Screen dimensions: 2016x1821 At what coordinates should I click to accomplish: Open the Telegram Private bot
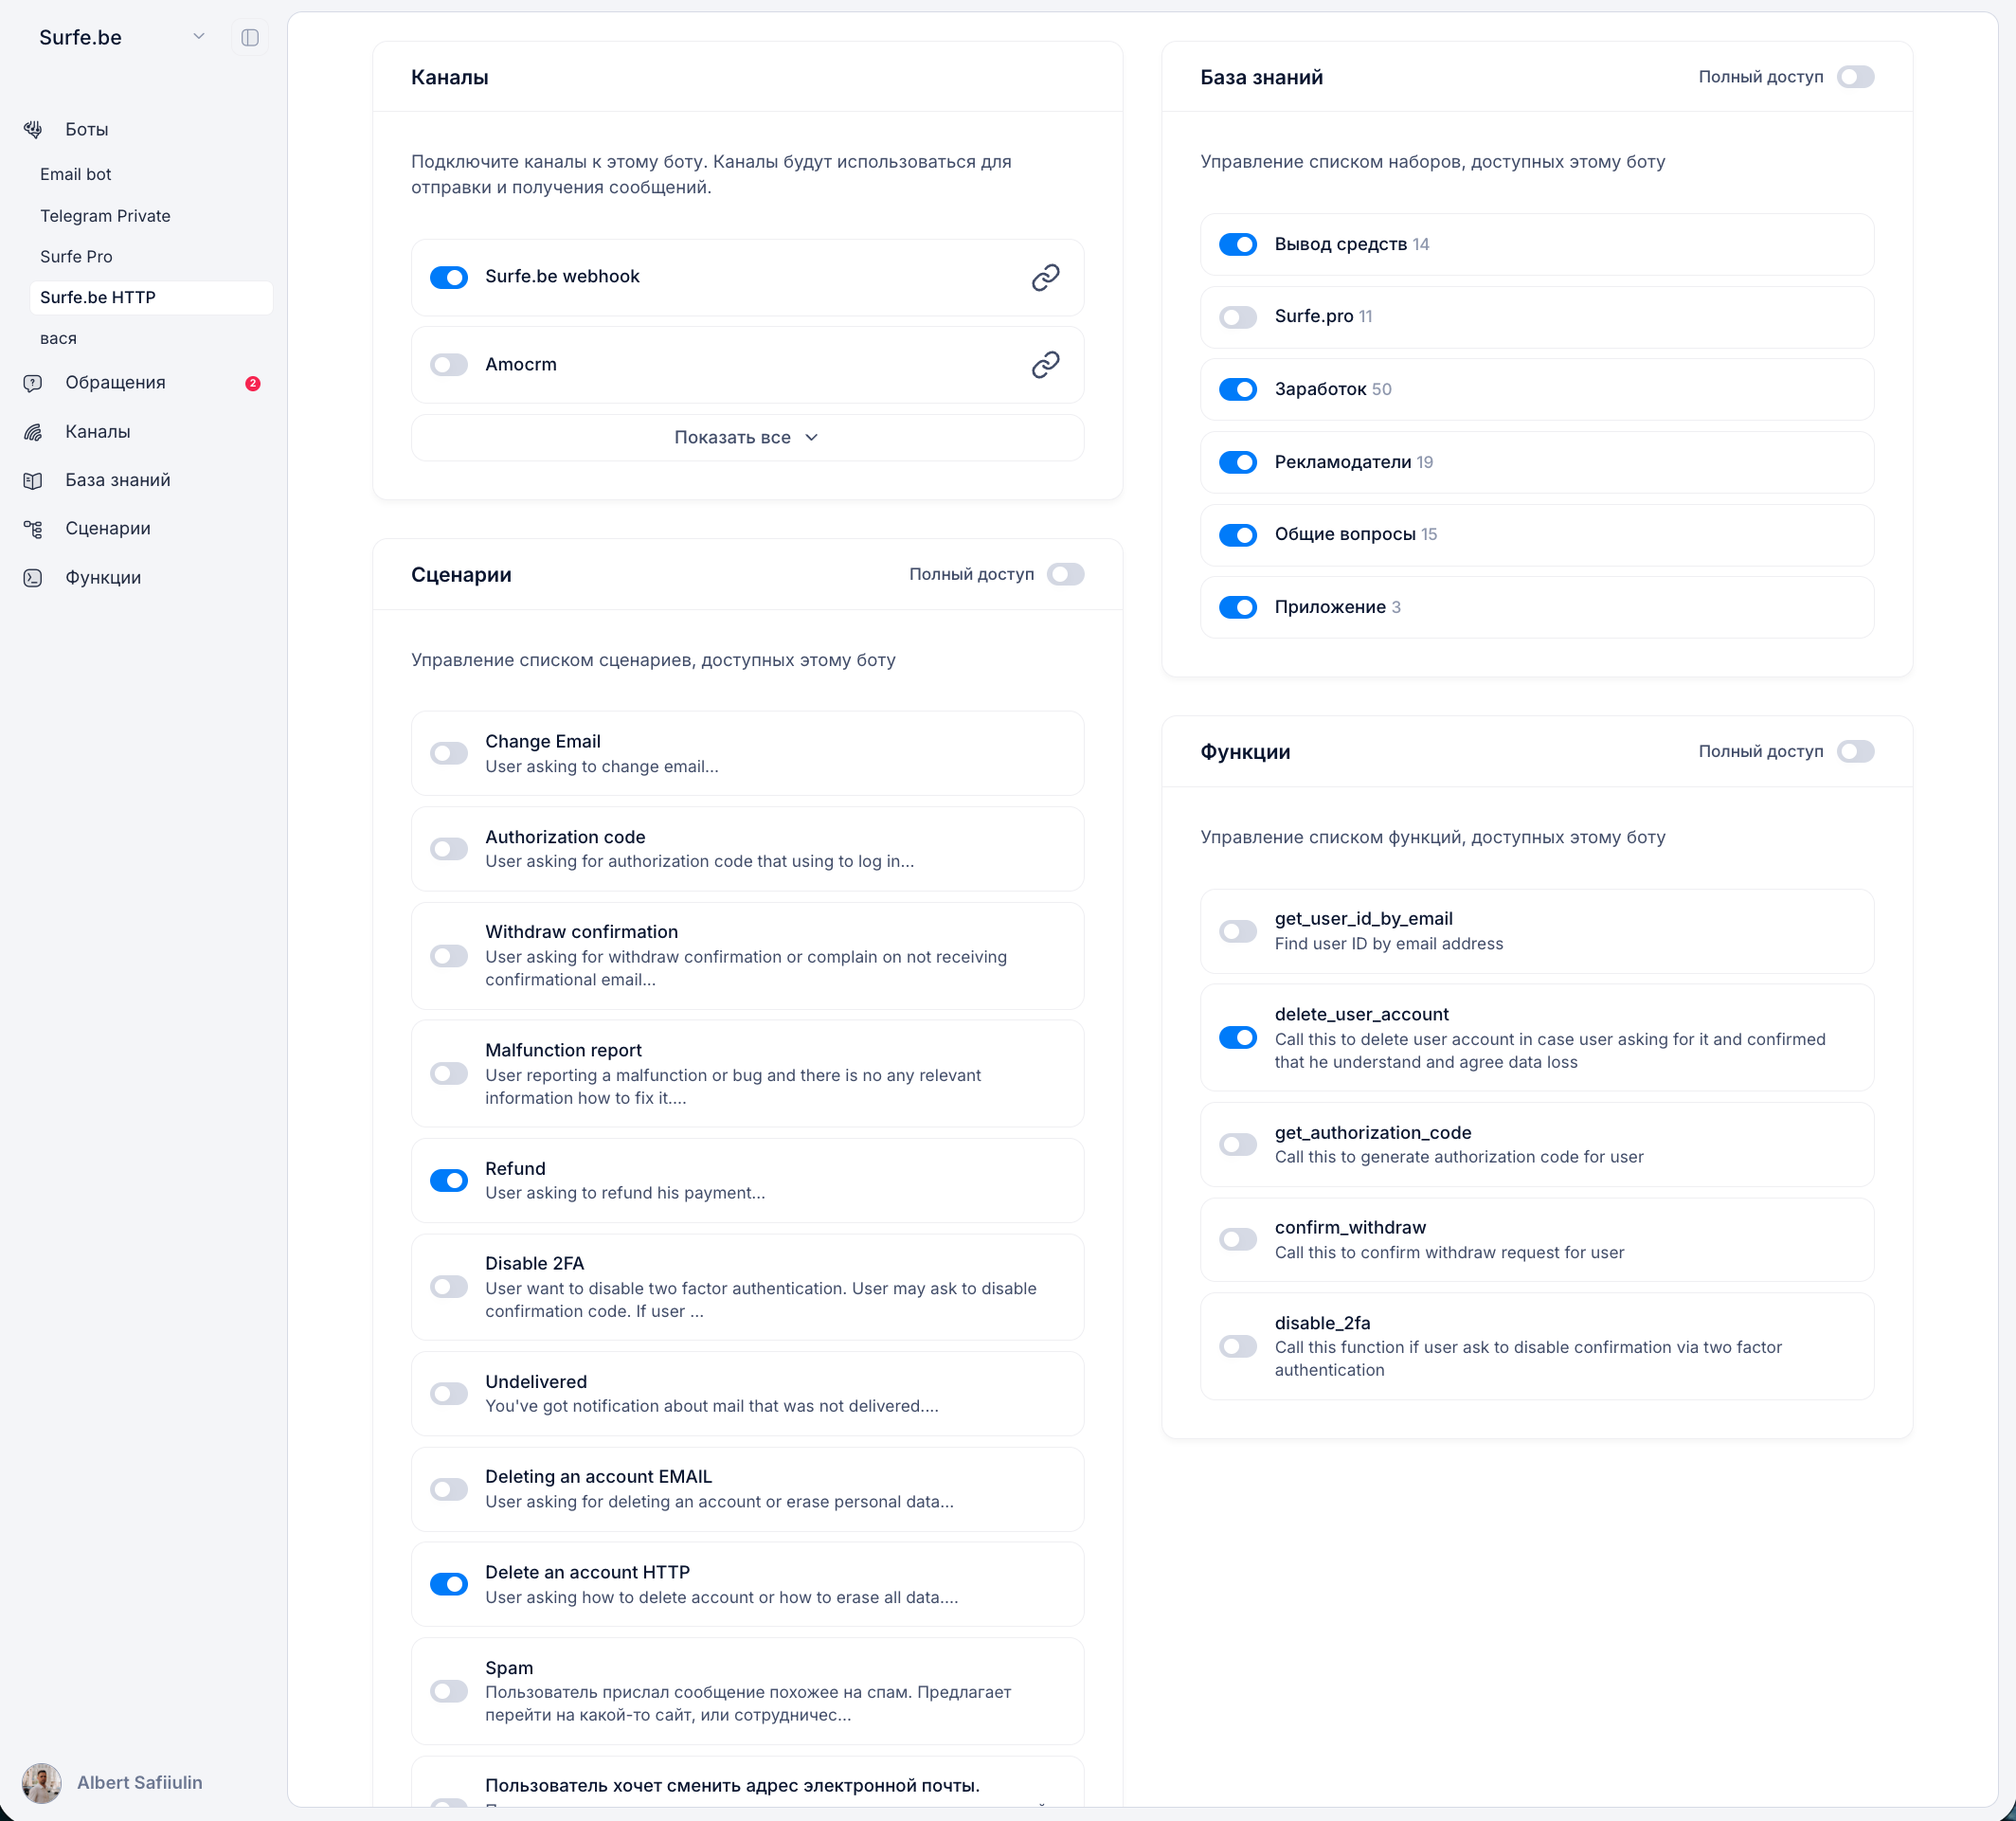pos(105,216)
